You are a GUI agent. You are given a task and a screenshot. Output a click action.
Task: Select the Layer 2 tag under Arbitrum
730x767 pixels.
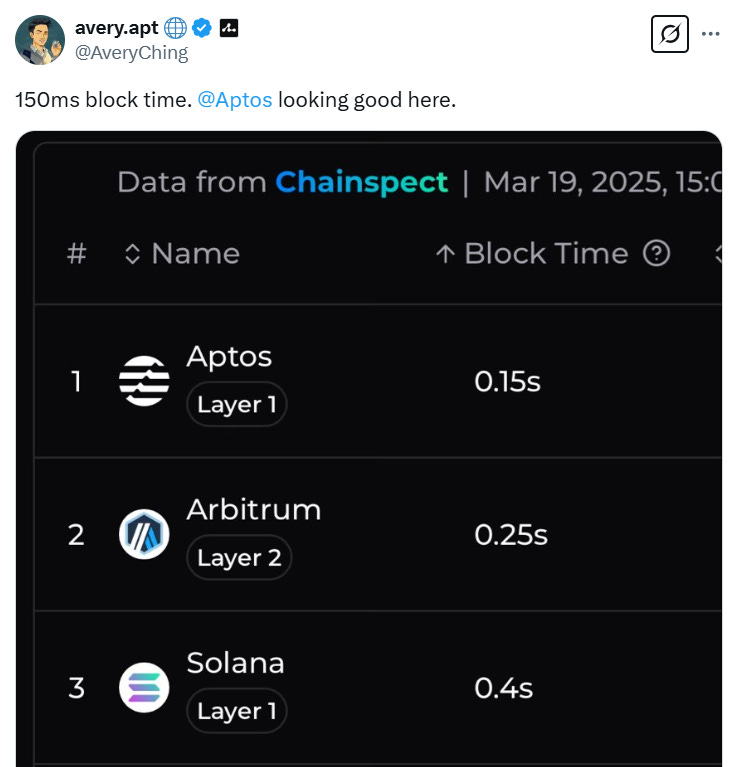239,557
